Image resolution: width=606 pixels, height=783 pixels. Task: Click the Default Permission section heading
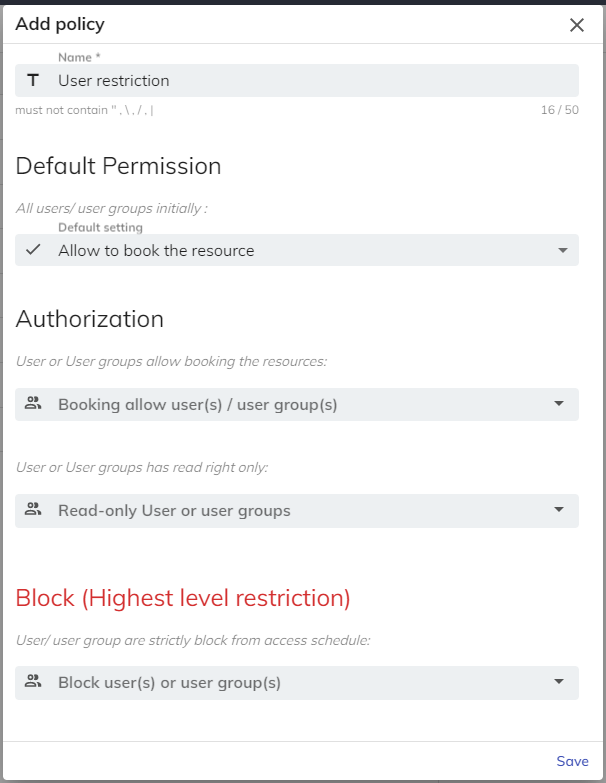(118, 166)
